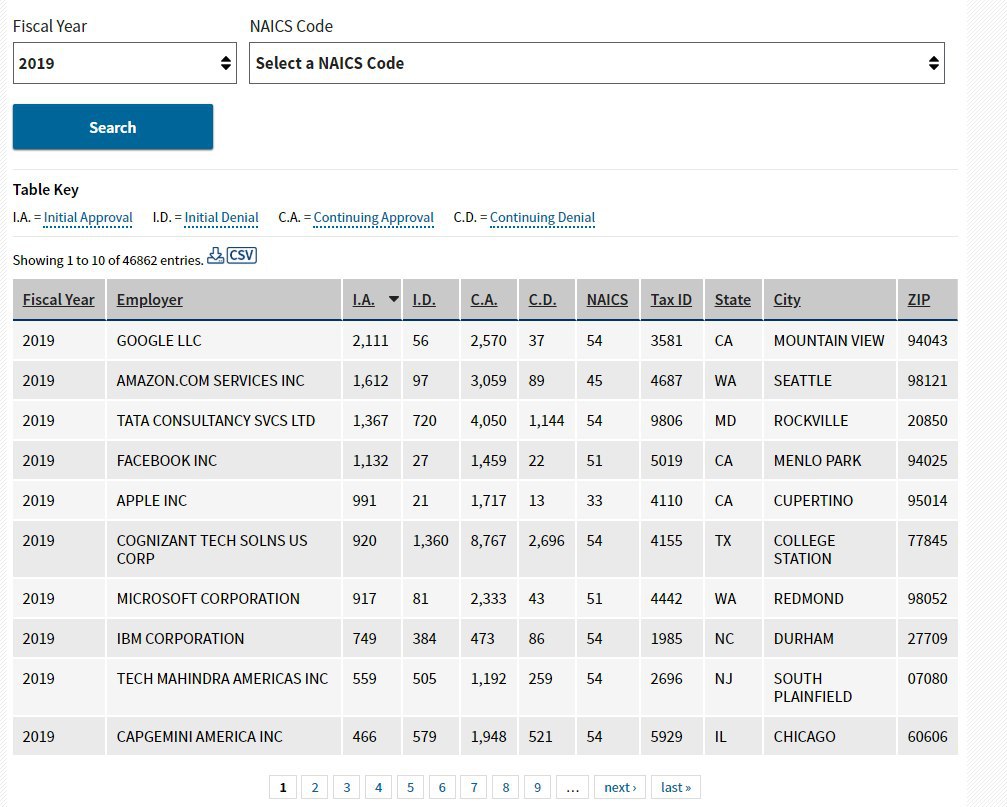
Task: Click the COLLEGE STATION city cell
Action: pyautogui.click(x=830, y=550)
